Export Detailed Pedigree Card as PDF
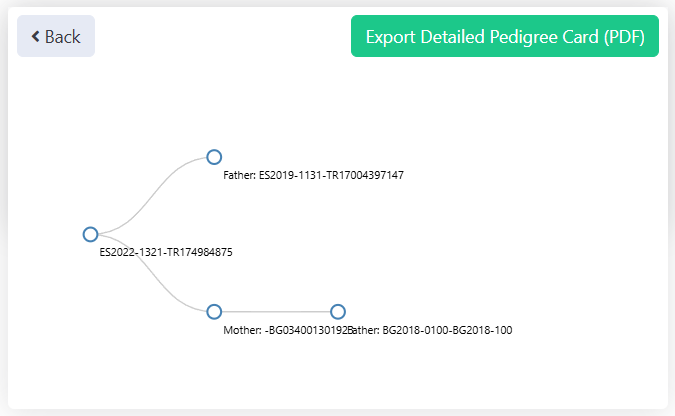 tap(504, 37)
